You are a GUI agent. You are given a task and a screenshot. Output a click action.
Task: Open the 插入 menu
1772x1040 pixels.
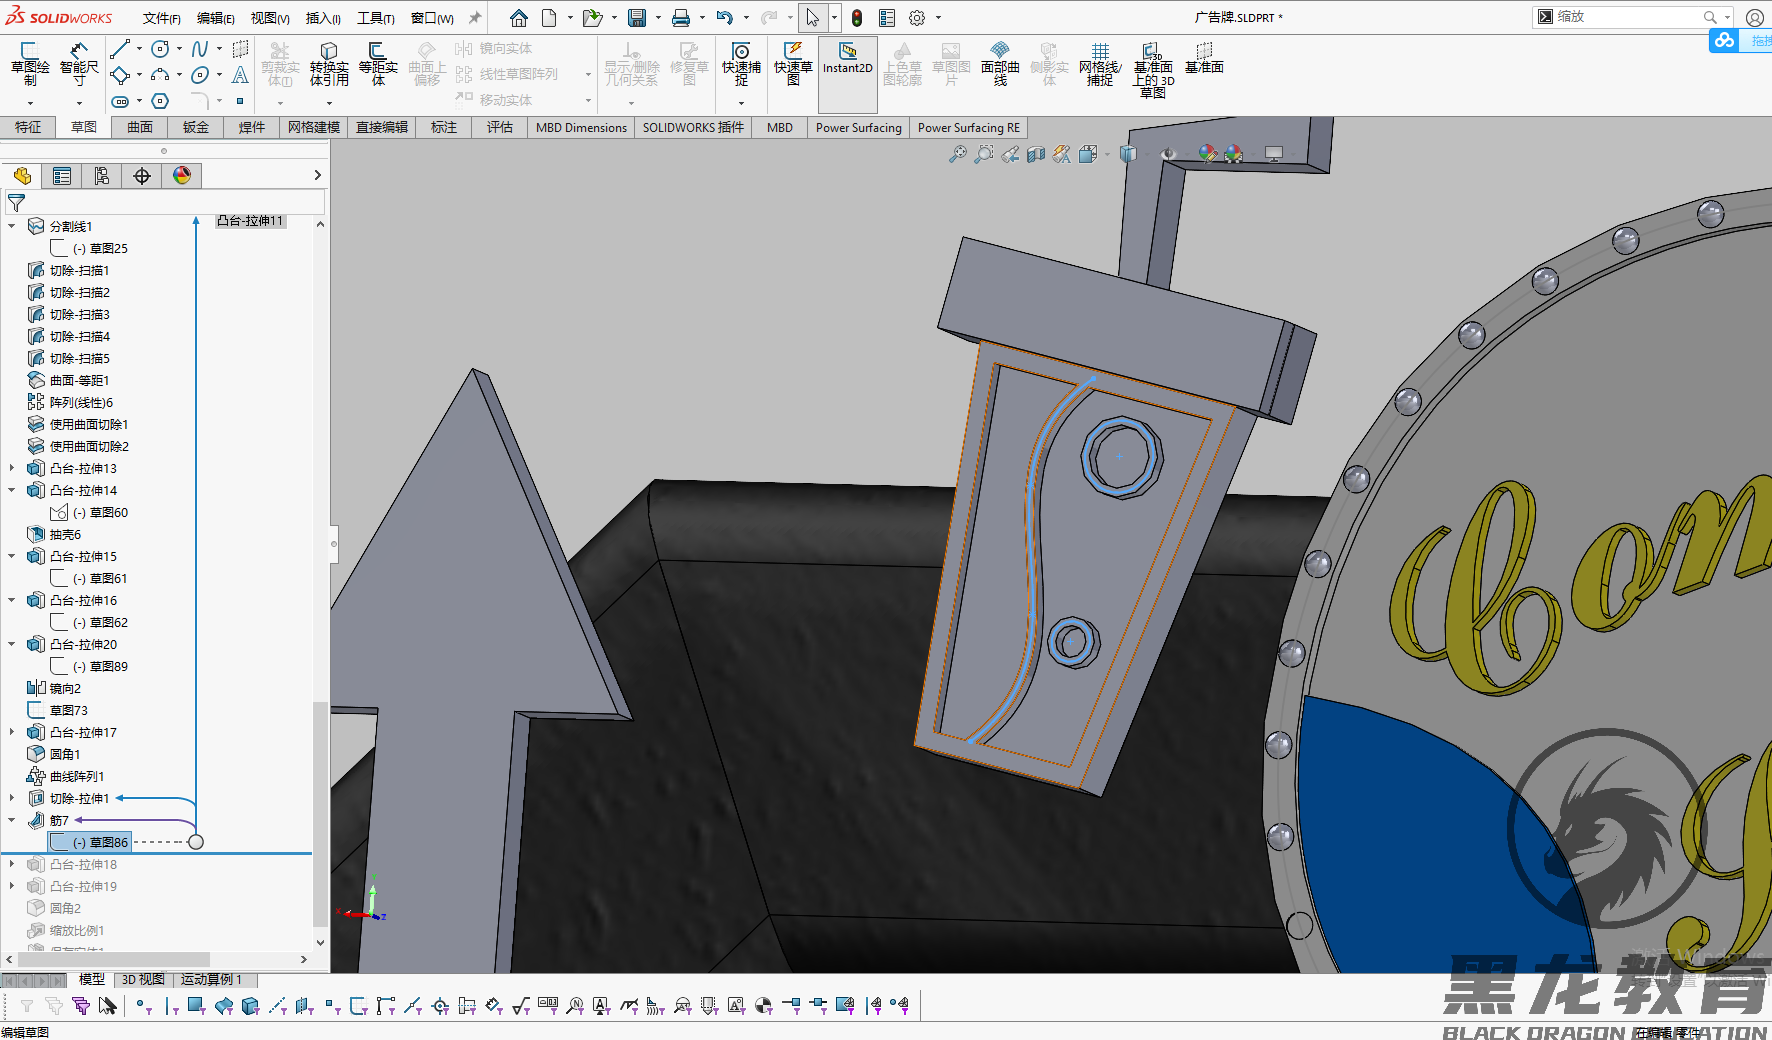click(x=321, y=18)
